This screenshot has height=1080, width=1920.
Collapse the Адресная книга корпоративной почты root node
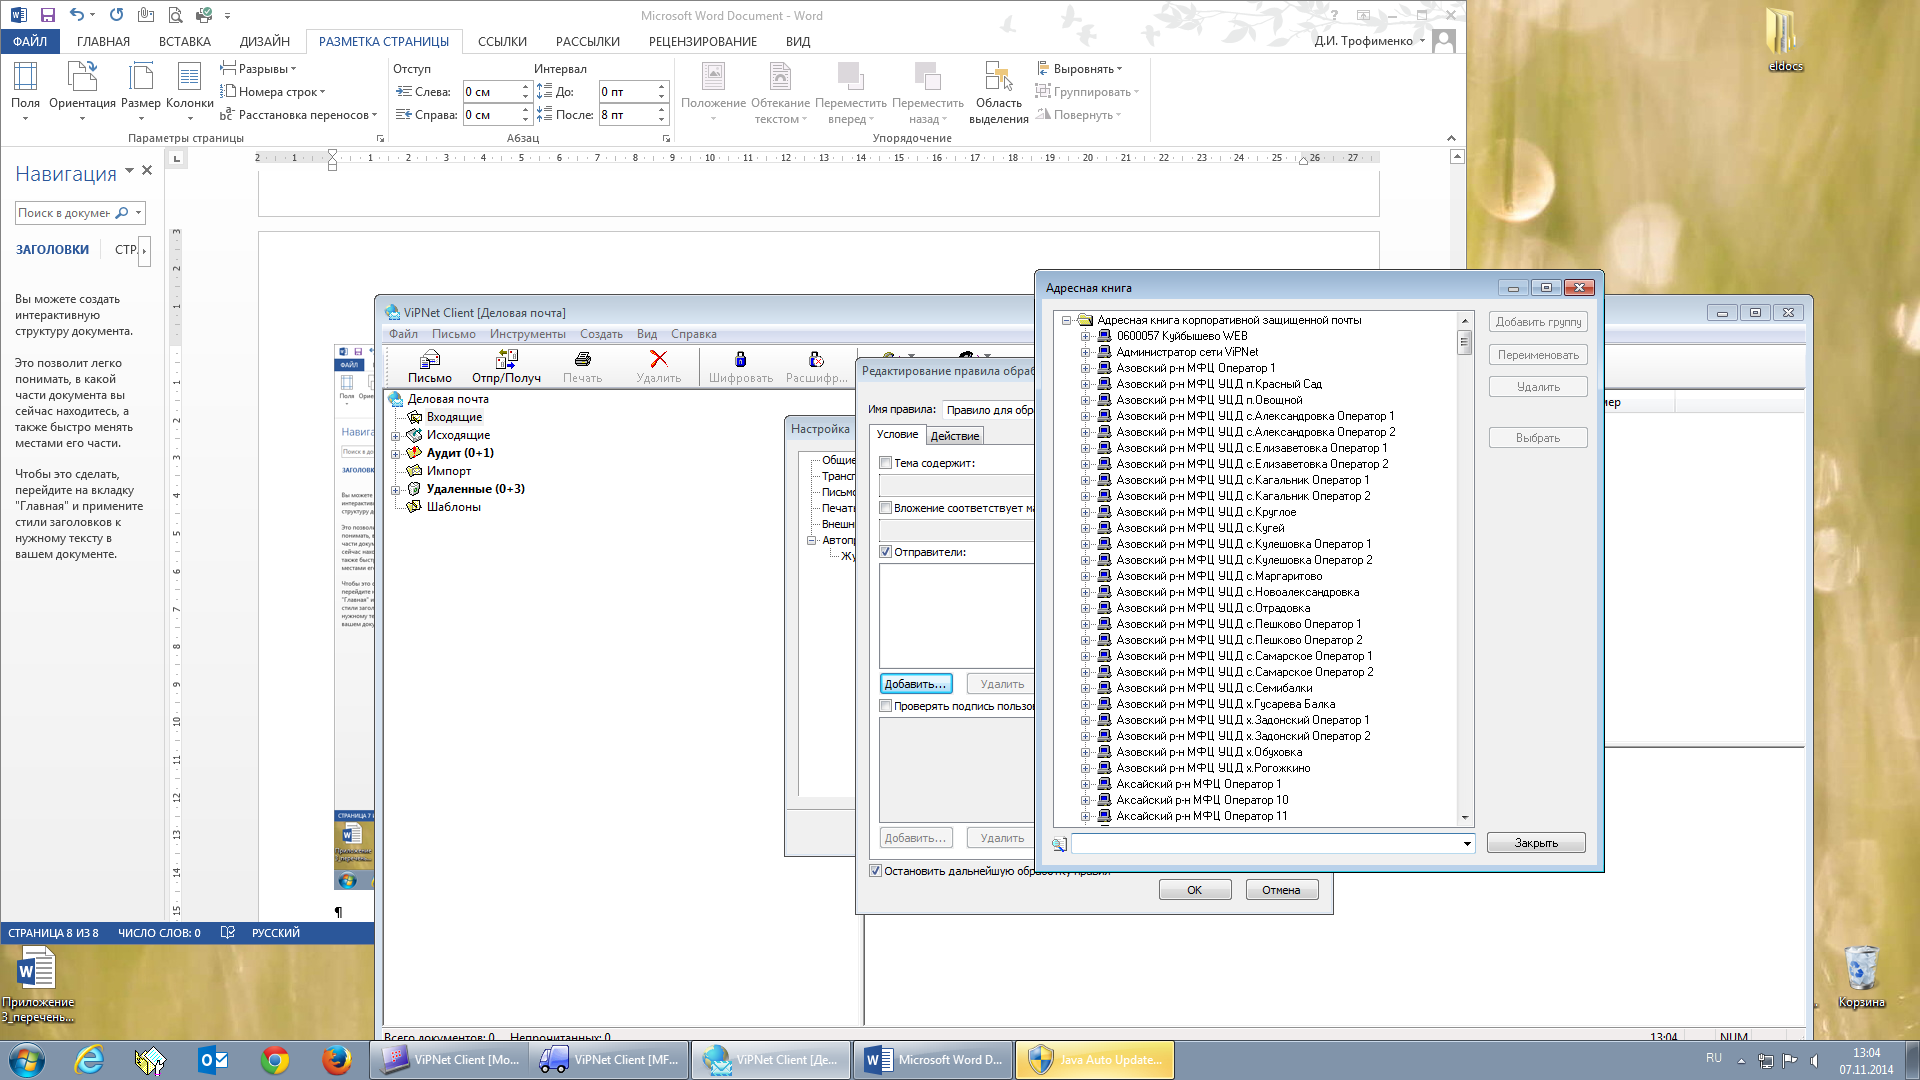pyautogui.click(x=1067, y=320)
